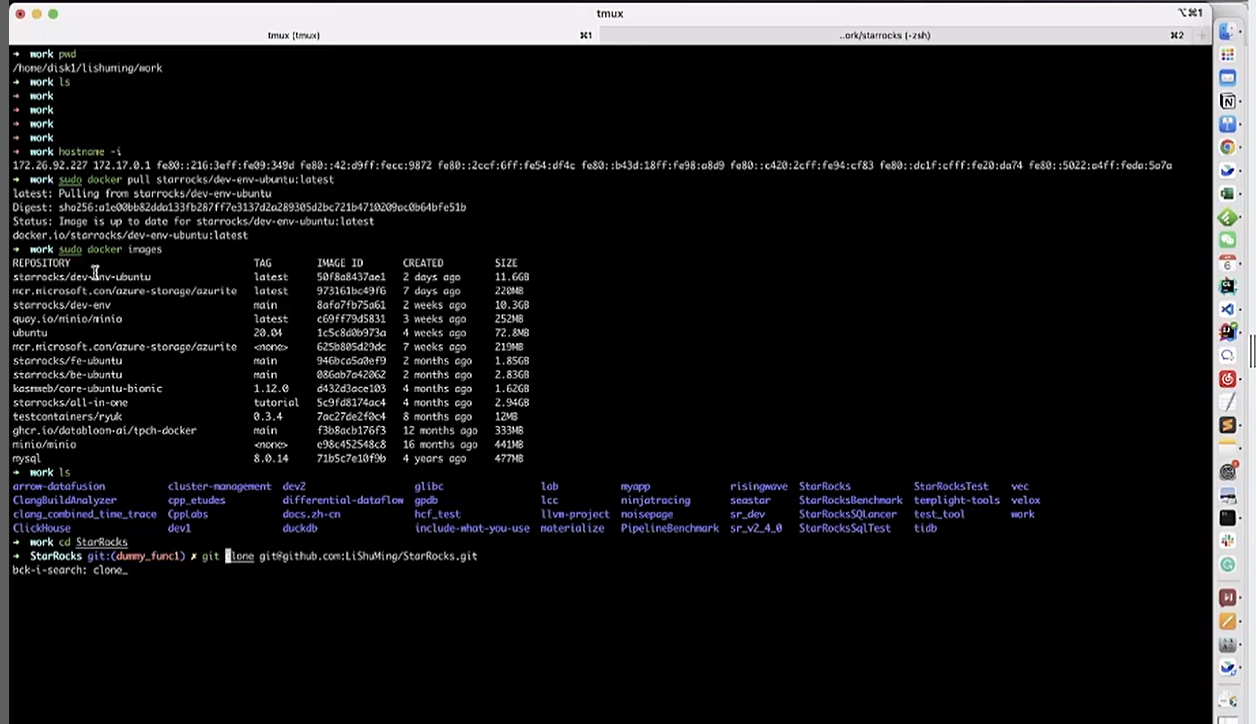Open Notion from the dock
Screen dimensions: 1256x724
[1227, 101]
